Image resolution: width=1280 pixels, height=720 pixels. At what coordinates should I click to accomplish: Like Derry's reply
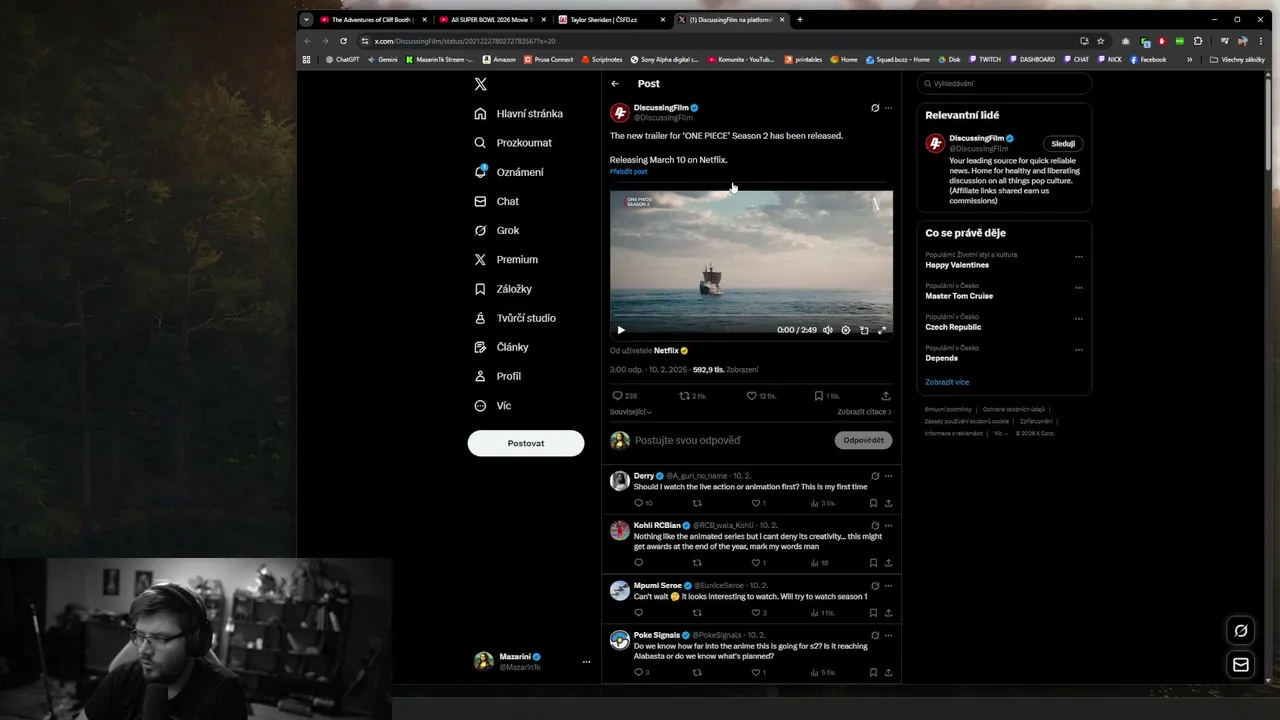[x=758, y=503]
